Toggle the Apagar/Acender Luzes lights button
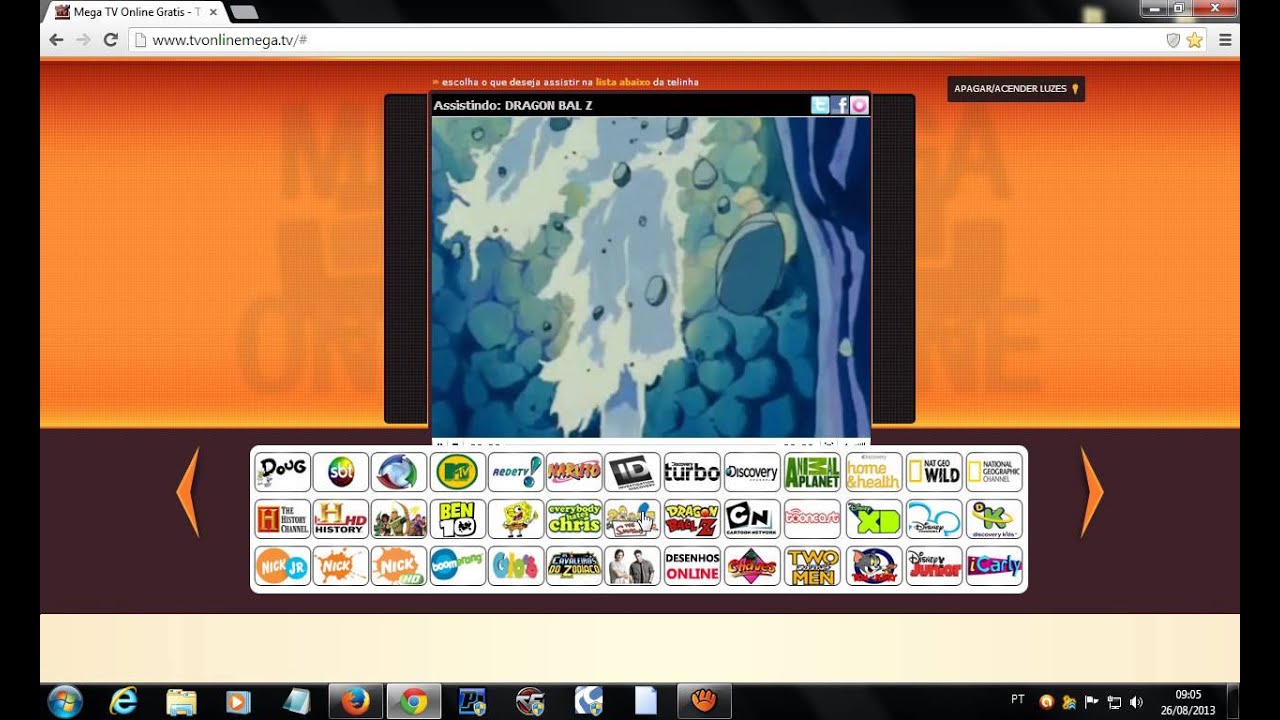1280x720 pixels. (x=1016, y=89)
